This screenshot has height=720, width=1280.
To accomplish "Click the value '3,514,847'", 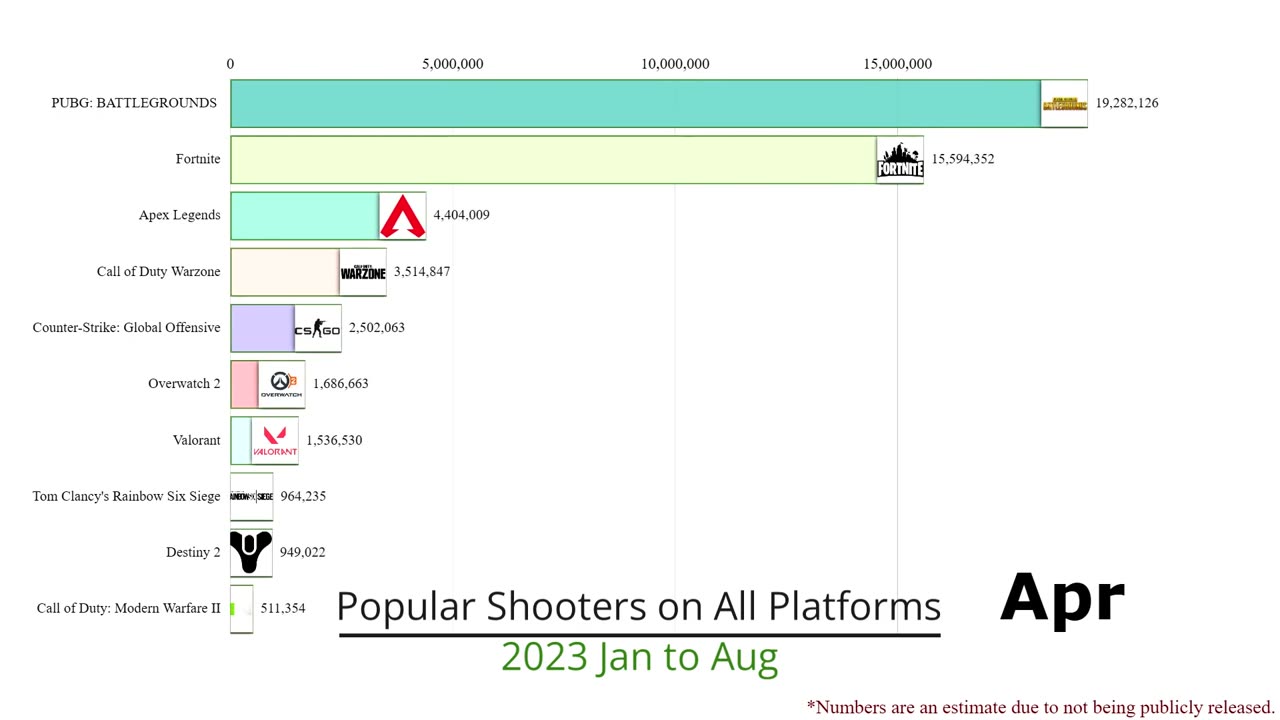I will pyautogui.click(x=422, y=271).
